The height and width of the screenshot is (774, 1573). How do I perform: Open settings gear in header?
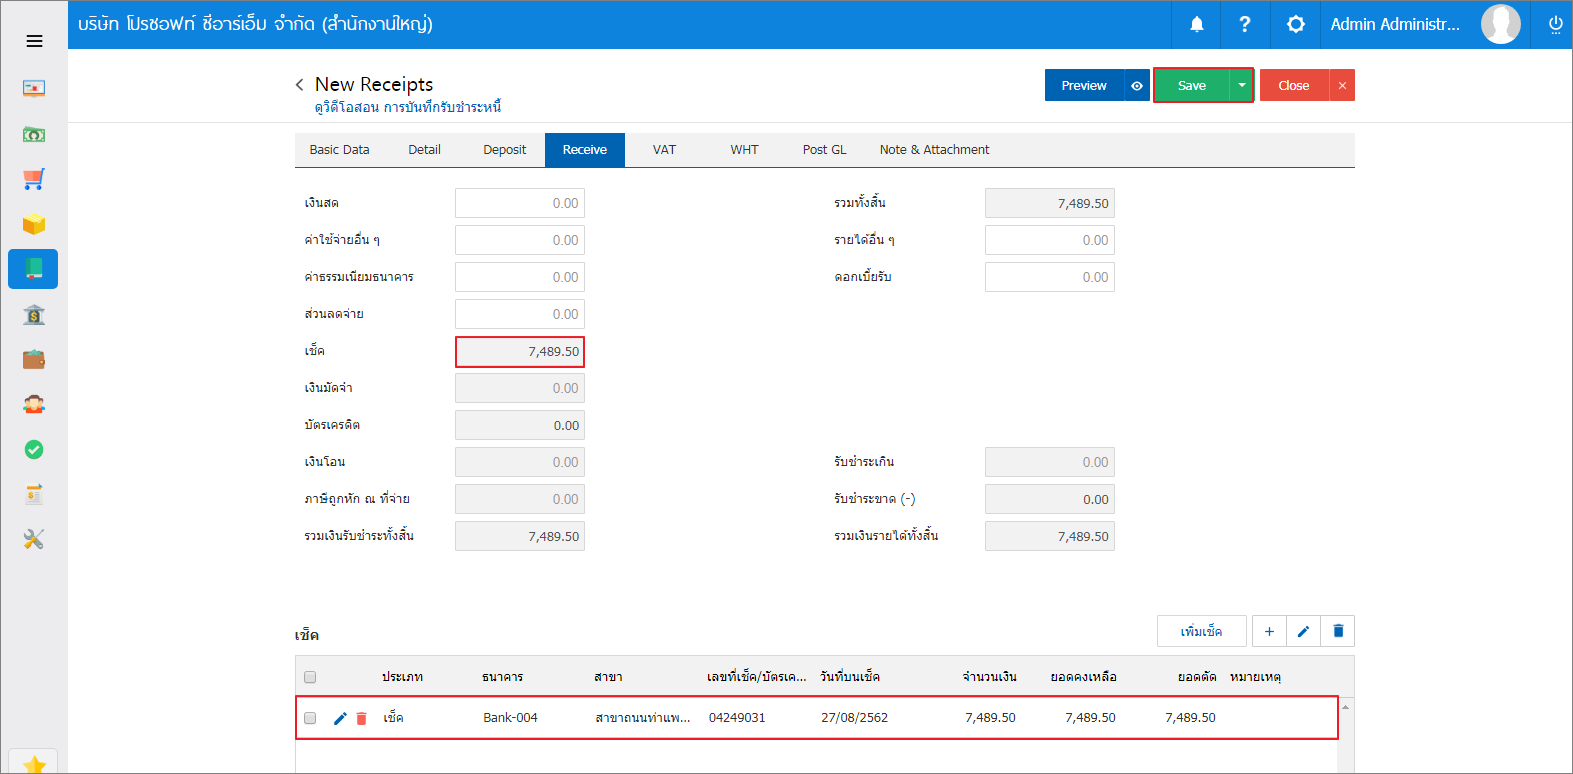point(1296,24)
